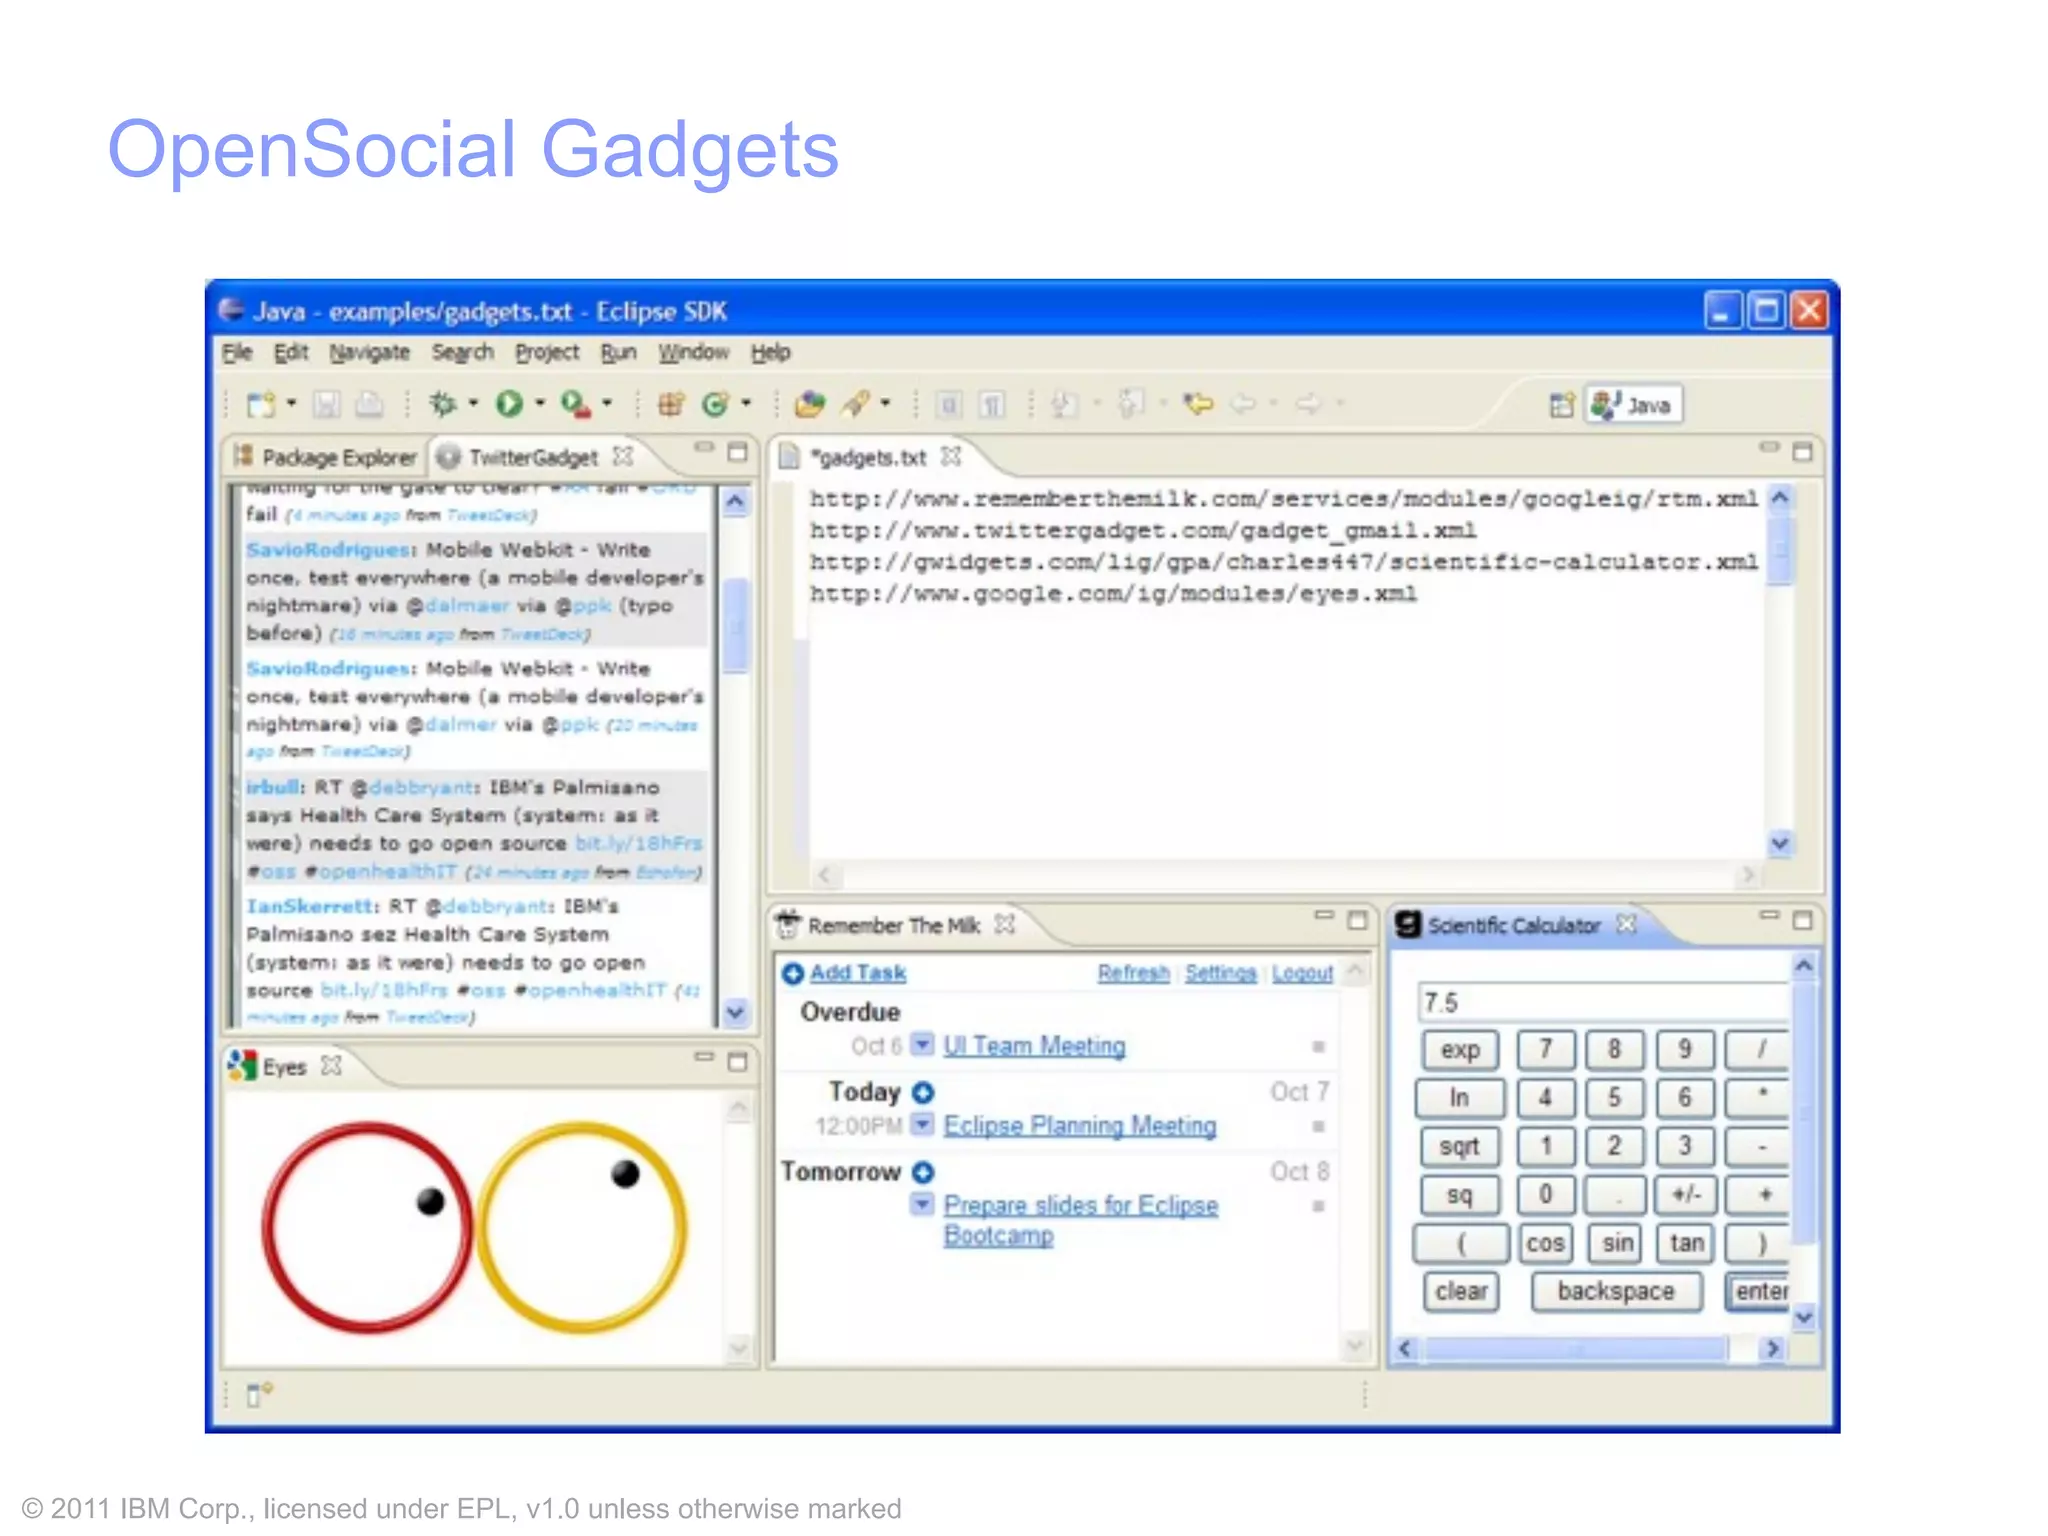Click the Debug bug toolbar icon
Image resolution: width=2048 pixels, height=1536 pixels.
coord(443,404)
